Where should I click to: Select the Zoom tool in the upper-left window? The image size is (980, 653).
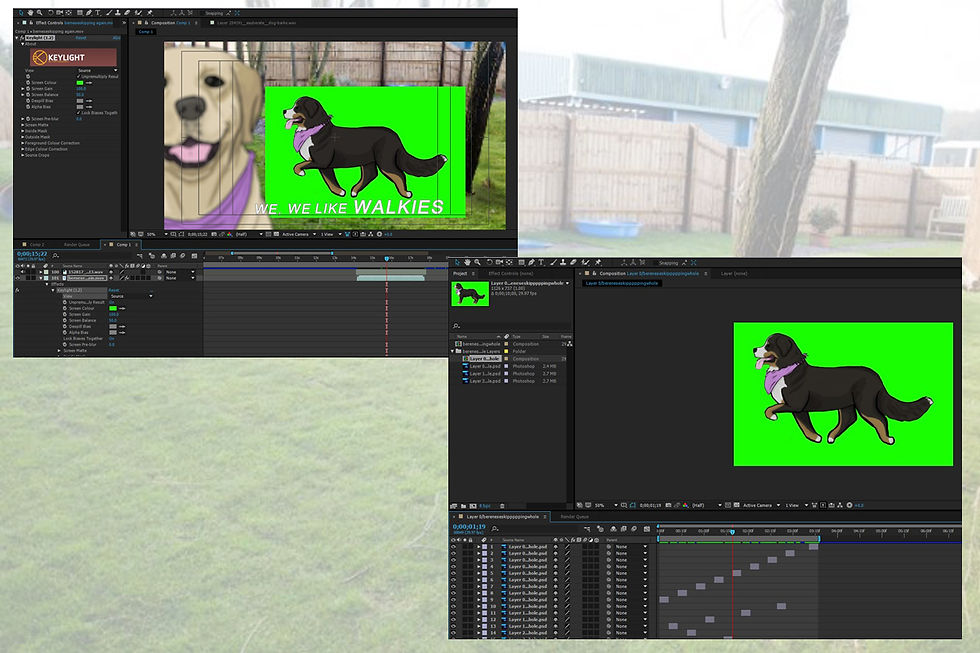pyautogui.click(x=39, y=13)
